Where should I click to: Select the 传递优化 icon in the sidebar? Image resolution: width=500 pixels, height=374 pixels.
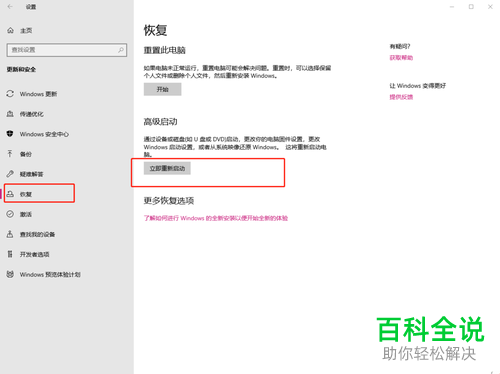click(10, 114)
